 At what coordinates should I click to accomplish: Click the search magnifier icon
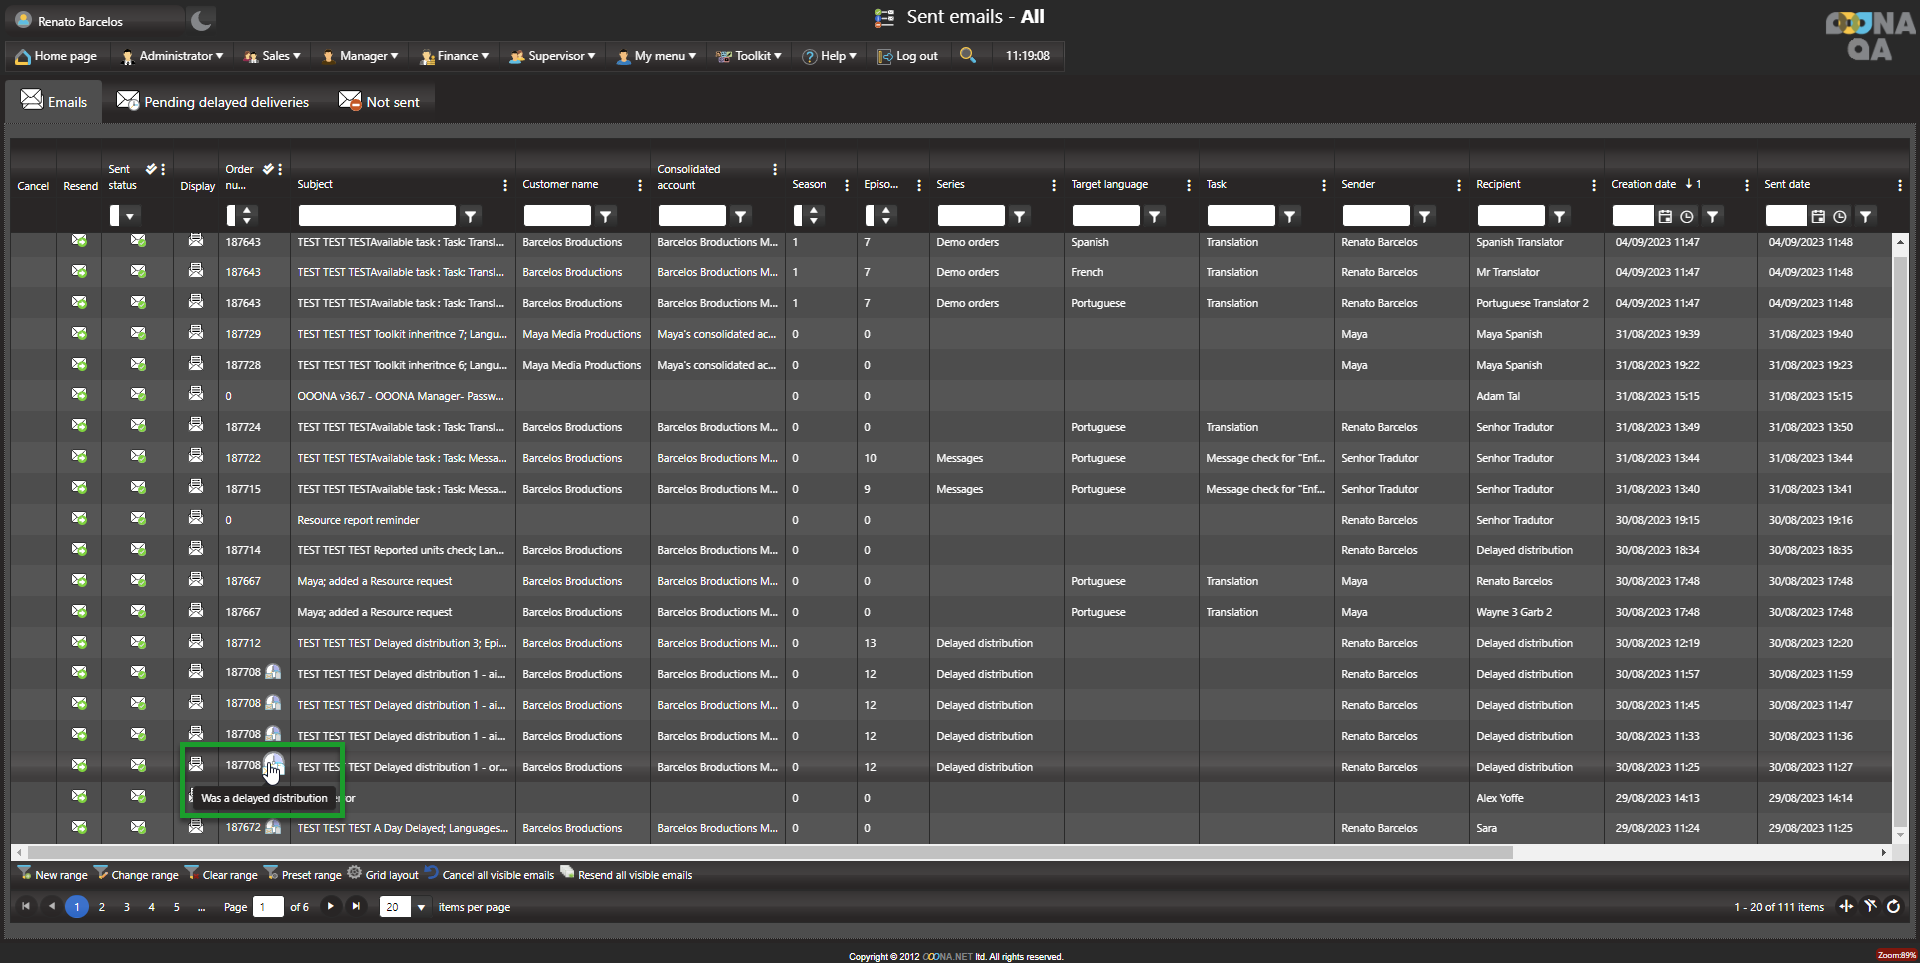(967, 56)
